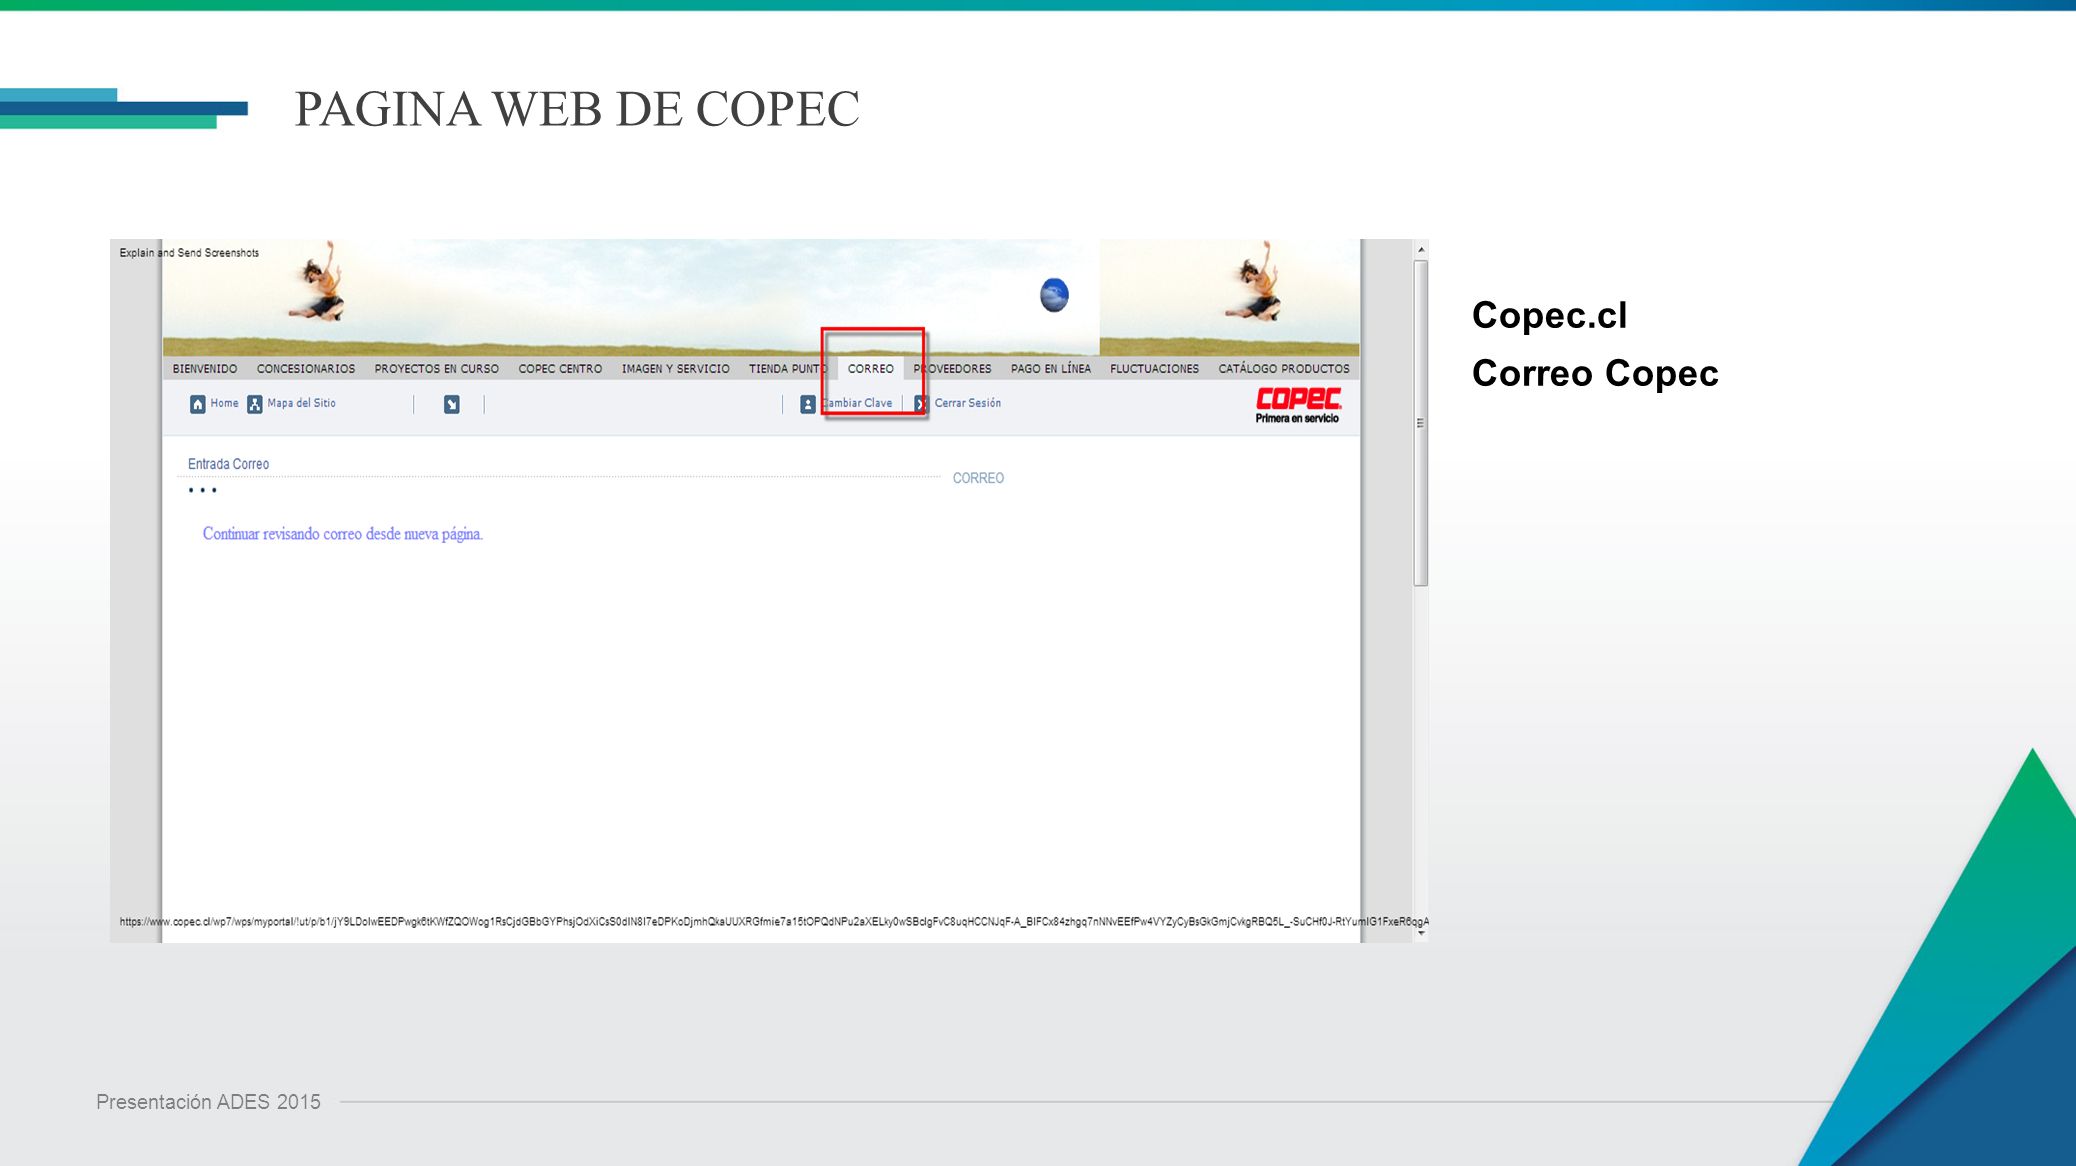This screenshot has width=2076, height=1166.
Task: Click the vertical scrollbar thumb
Action: (1420, 423)
